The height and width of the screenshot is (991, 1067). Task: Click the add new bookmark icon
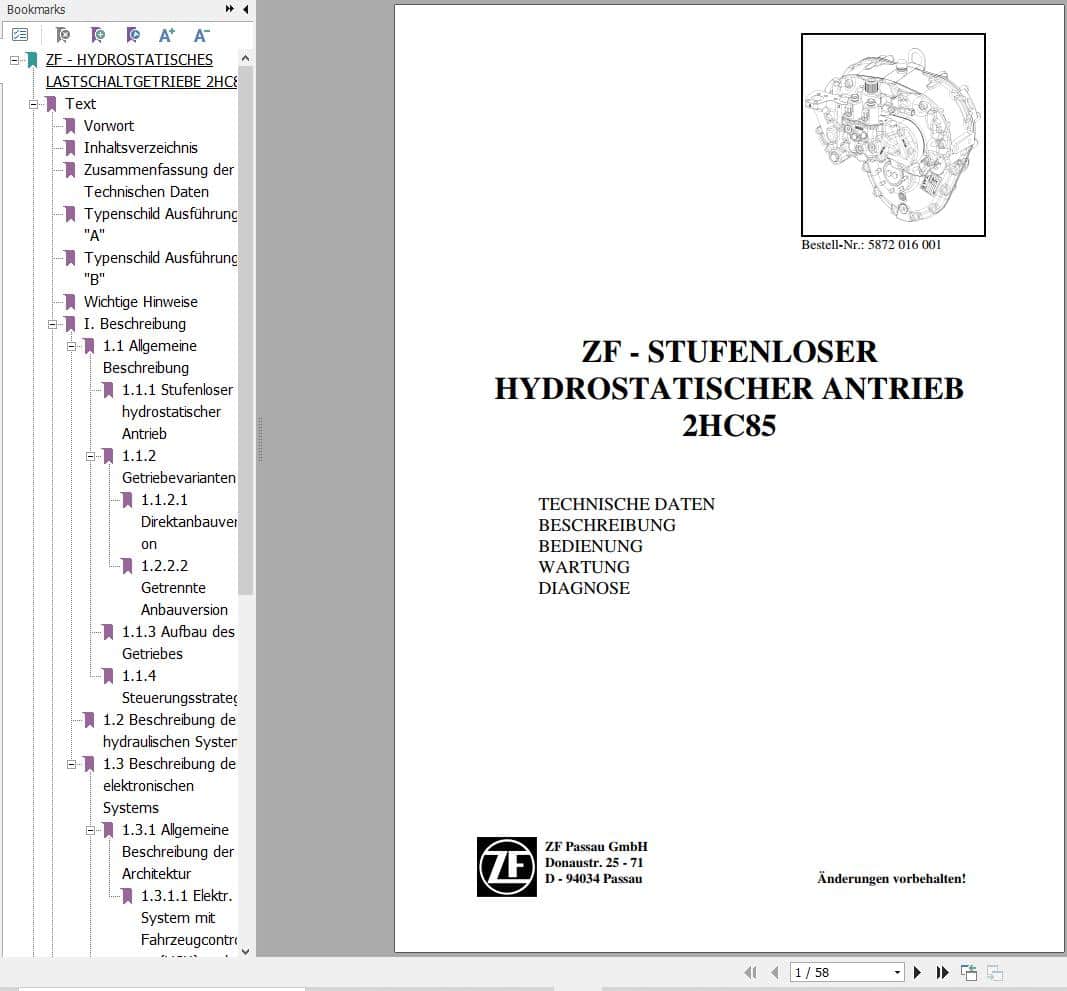click(98, 34)
